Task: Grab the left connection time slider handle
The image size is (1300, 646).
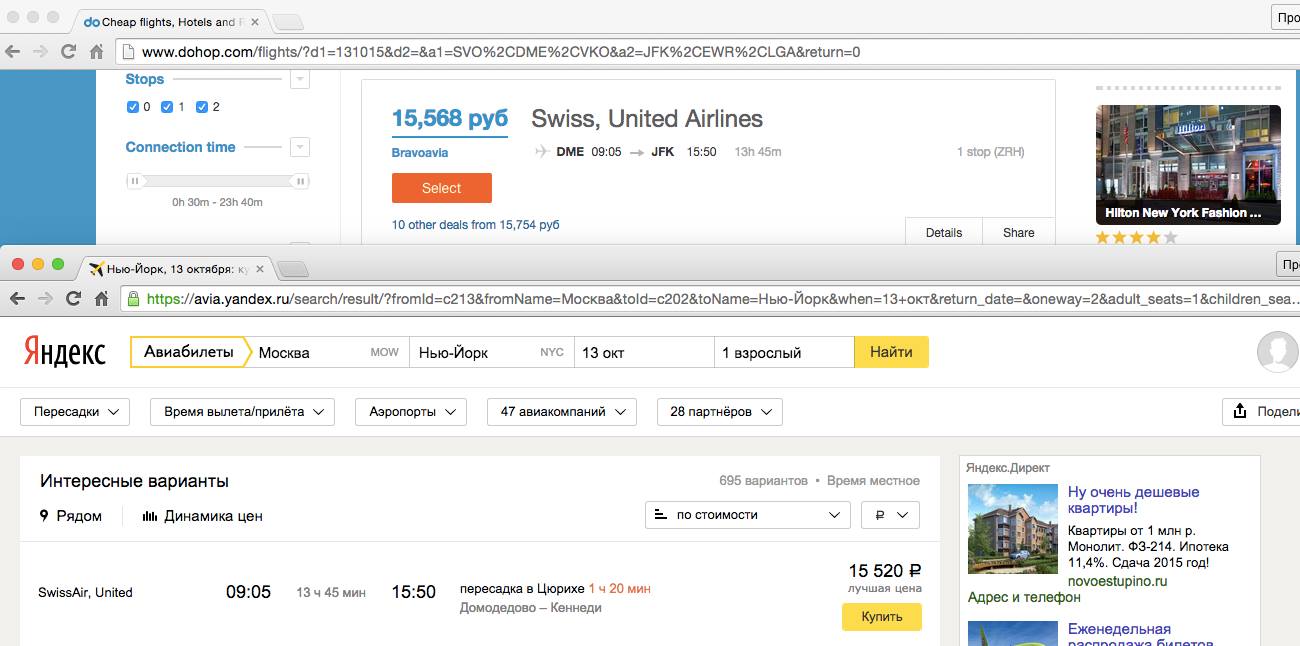Action: (x=135, y=181)
